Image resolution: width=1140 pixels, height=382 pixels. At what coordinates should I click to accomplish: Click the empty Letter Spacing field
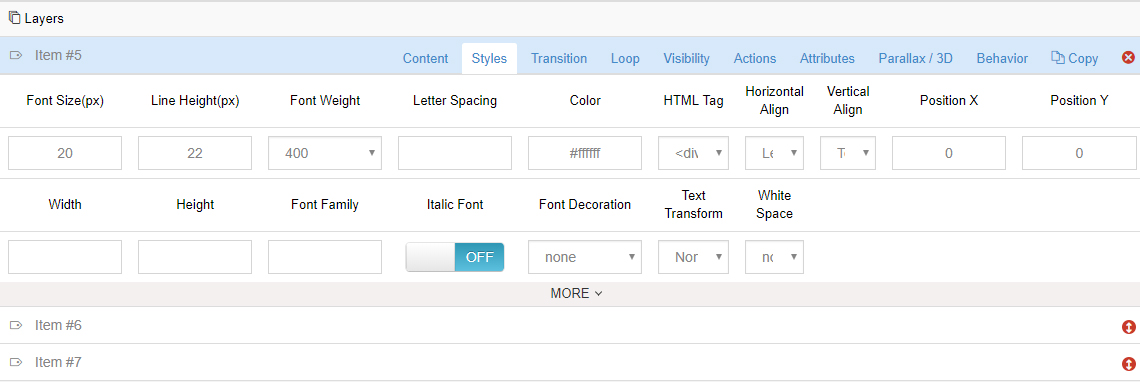[x=455, y=153]
